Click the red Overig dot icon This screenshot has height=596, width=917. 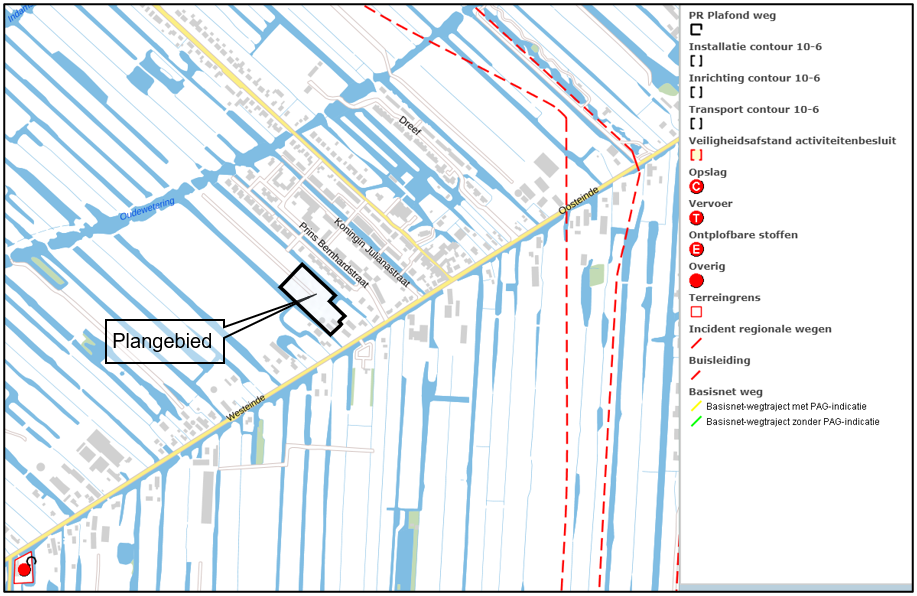click(x=696, y=281)
